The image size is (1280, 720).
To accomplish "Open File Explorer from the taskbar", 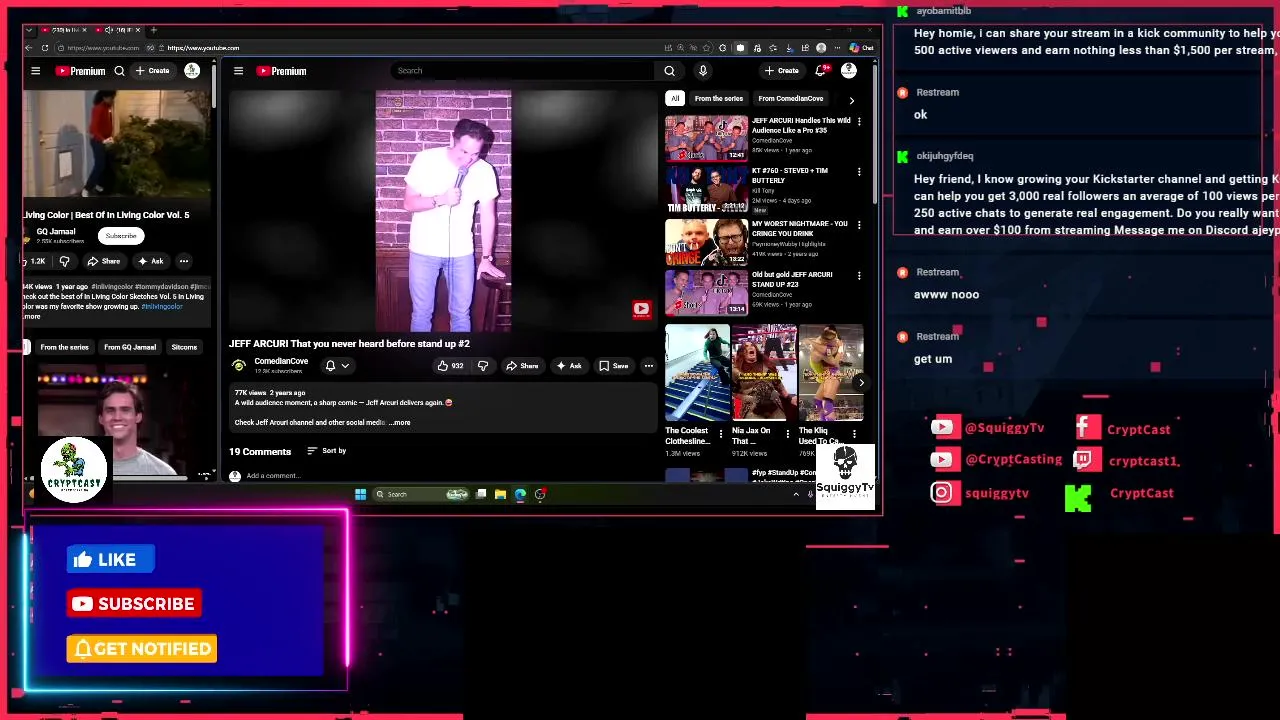I will click(500, 494).
